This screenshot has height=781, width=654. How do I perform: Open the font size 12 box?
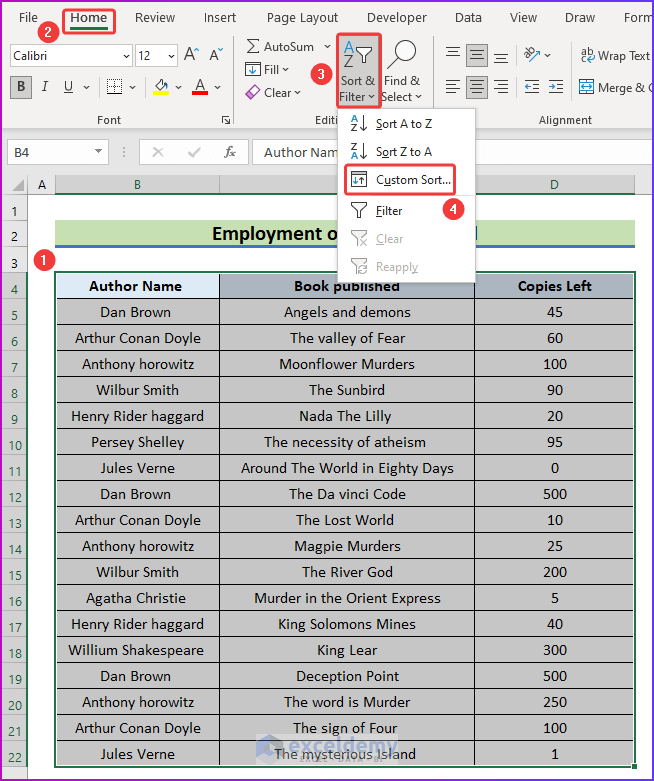(156, 56)
